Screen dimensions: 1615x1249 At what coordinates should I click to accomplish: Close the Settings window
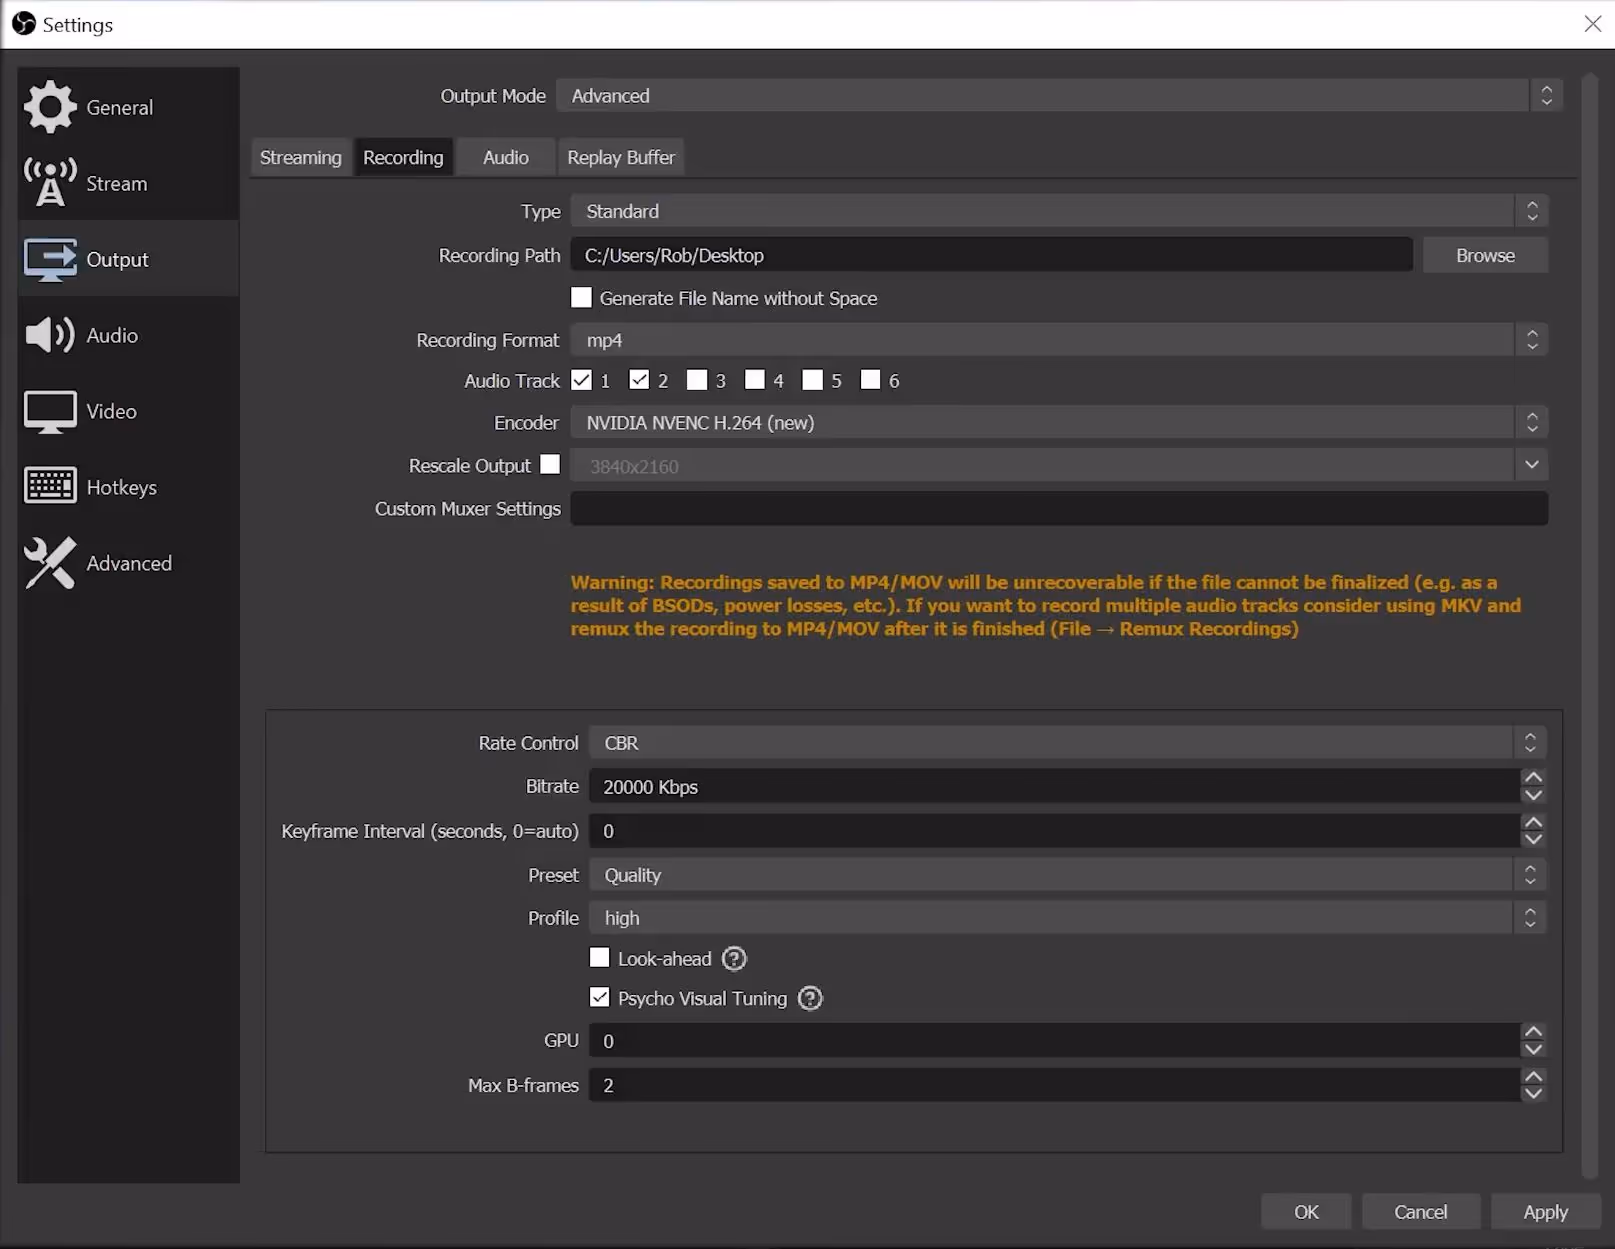pos(1593,24)
